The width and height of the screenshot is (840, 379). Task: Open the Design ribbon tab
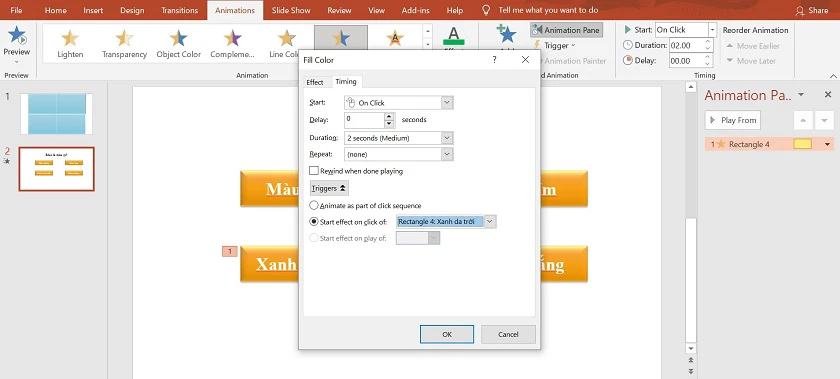click(x=132, y=10)
